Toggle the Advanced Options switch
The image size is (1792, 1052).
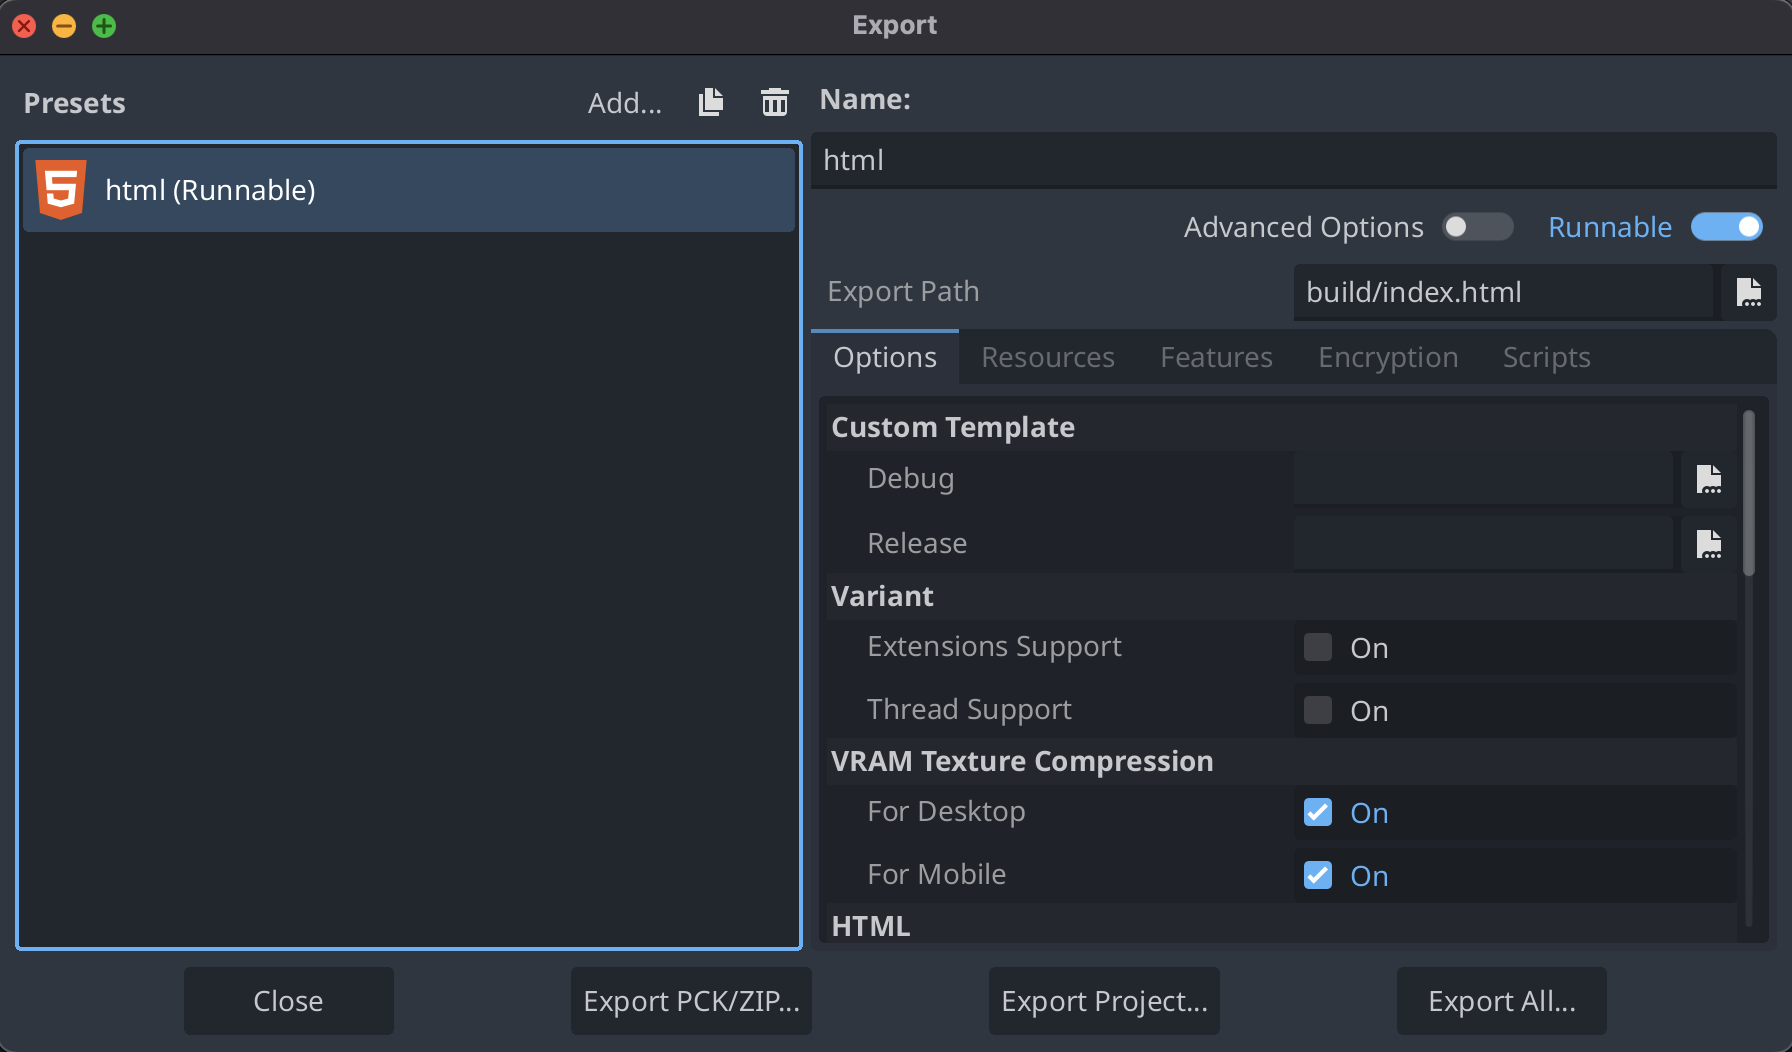(x=1477, y=227)
